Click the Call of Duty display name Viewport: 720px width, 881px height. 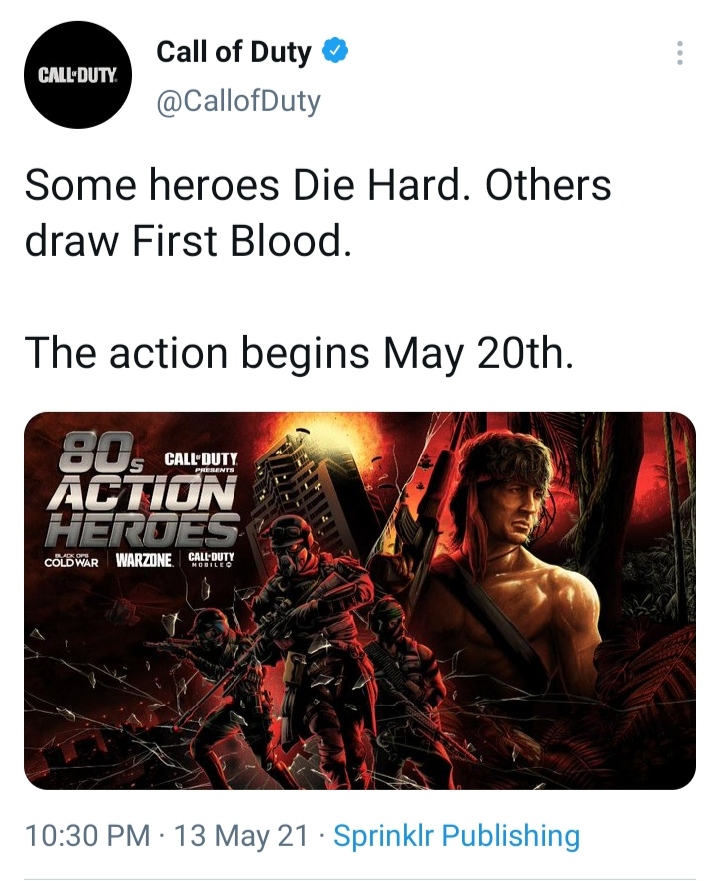click(x=234, y=53)
